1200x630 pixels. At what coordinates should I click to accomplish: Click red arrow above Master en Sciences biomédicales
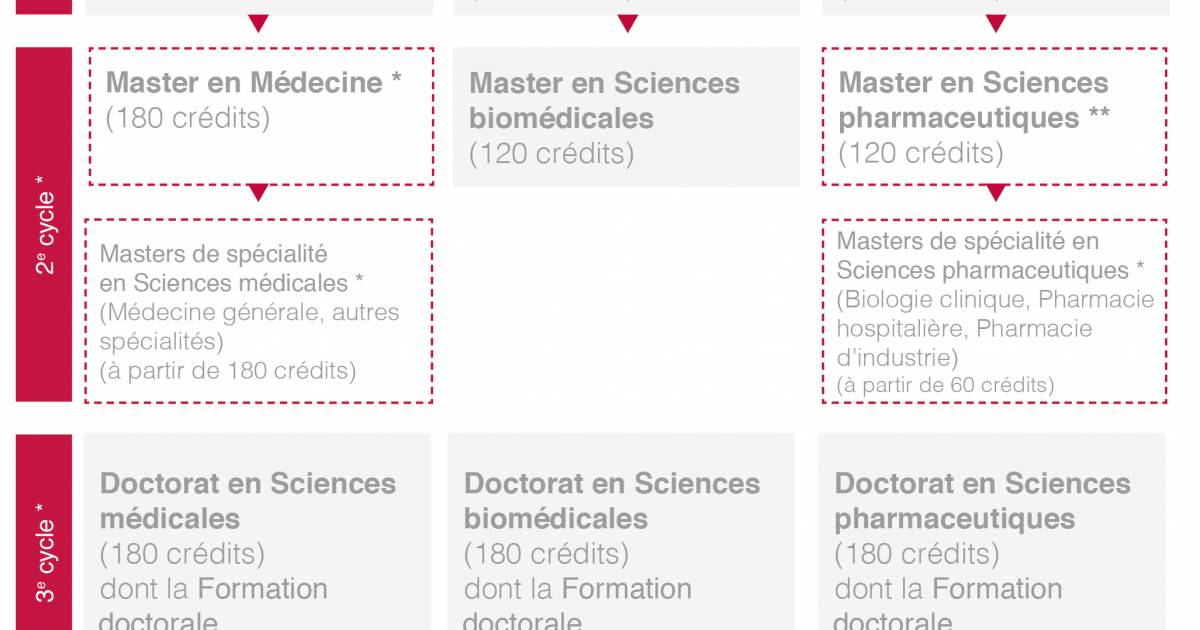(x=627, y=23)
